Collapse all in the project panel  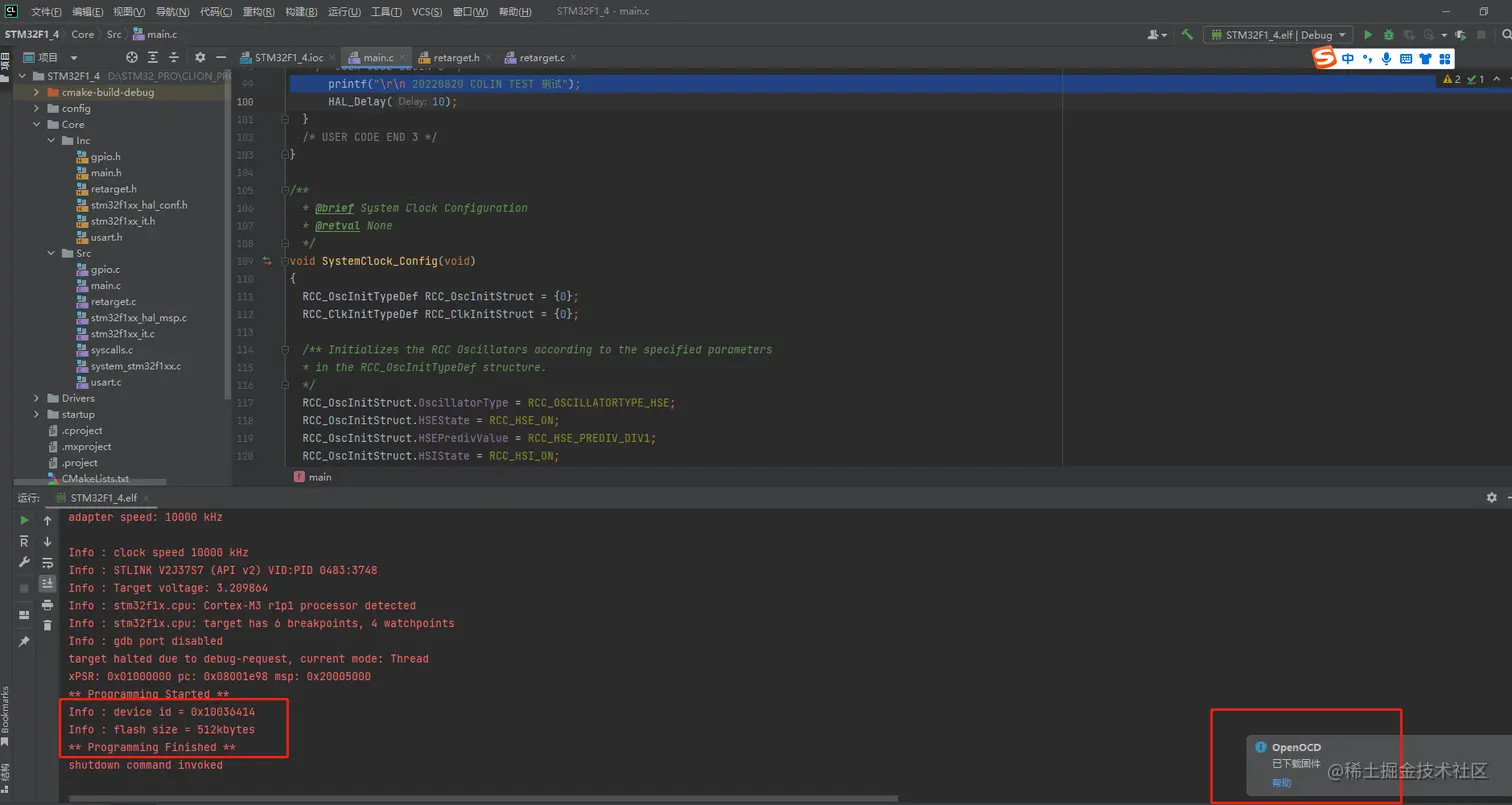point(174,58)
